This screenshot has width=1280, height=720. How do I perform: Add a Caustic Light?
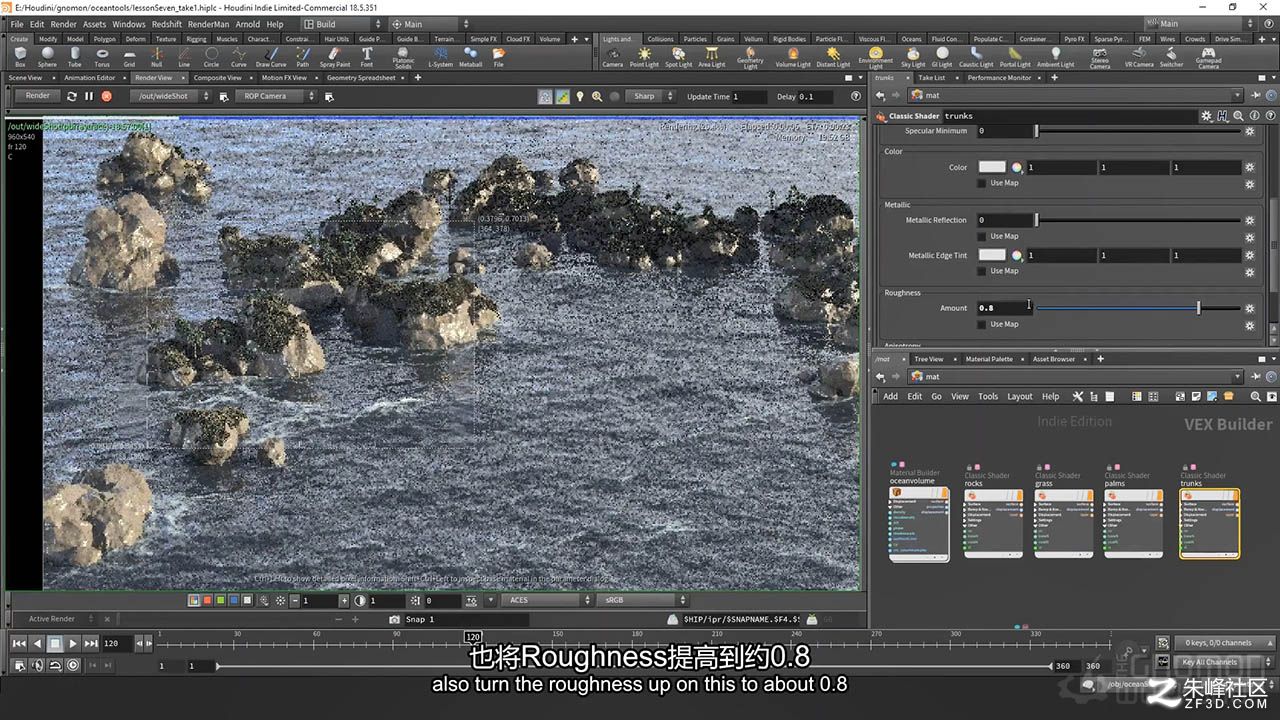click(976, 57)
